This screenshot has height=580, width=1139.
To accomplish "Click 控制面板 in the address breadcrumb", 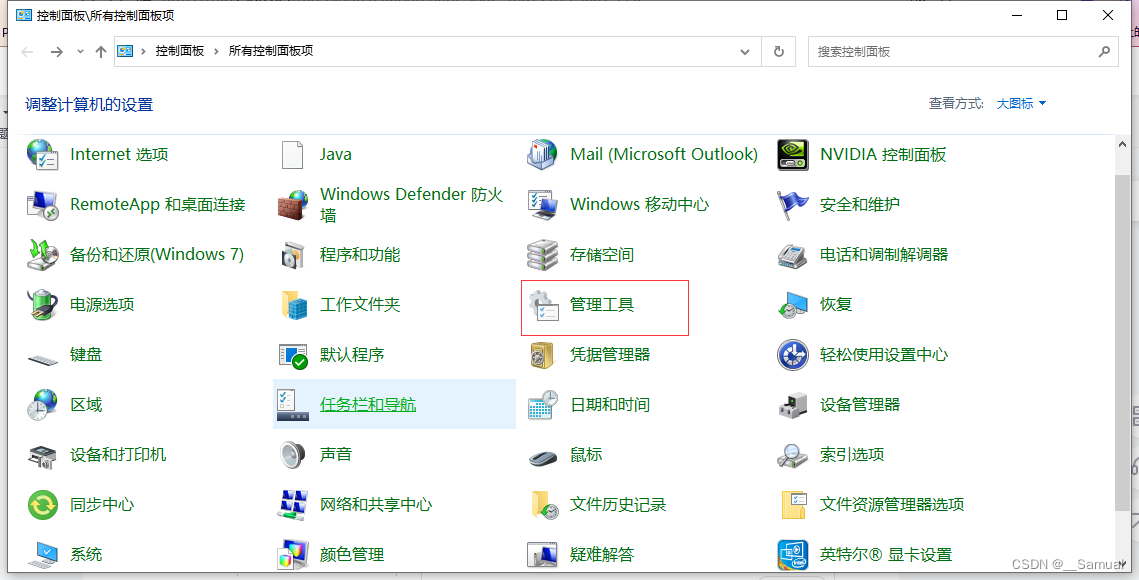I will [179, 52].
